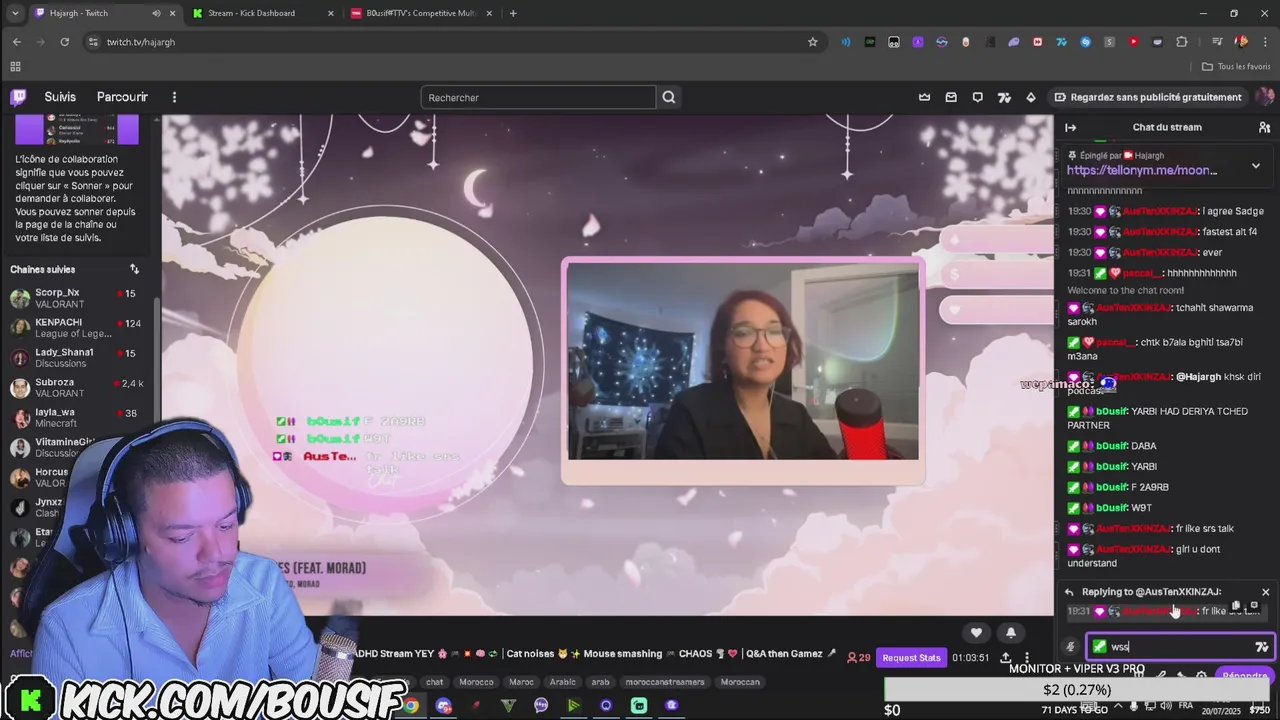The width and height of the screenshot is (1280, 720).
Task: Open the browser extensions puzzle icon
Action: pos(1182,42)
